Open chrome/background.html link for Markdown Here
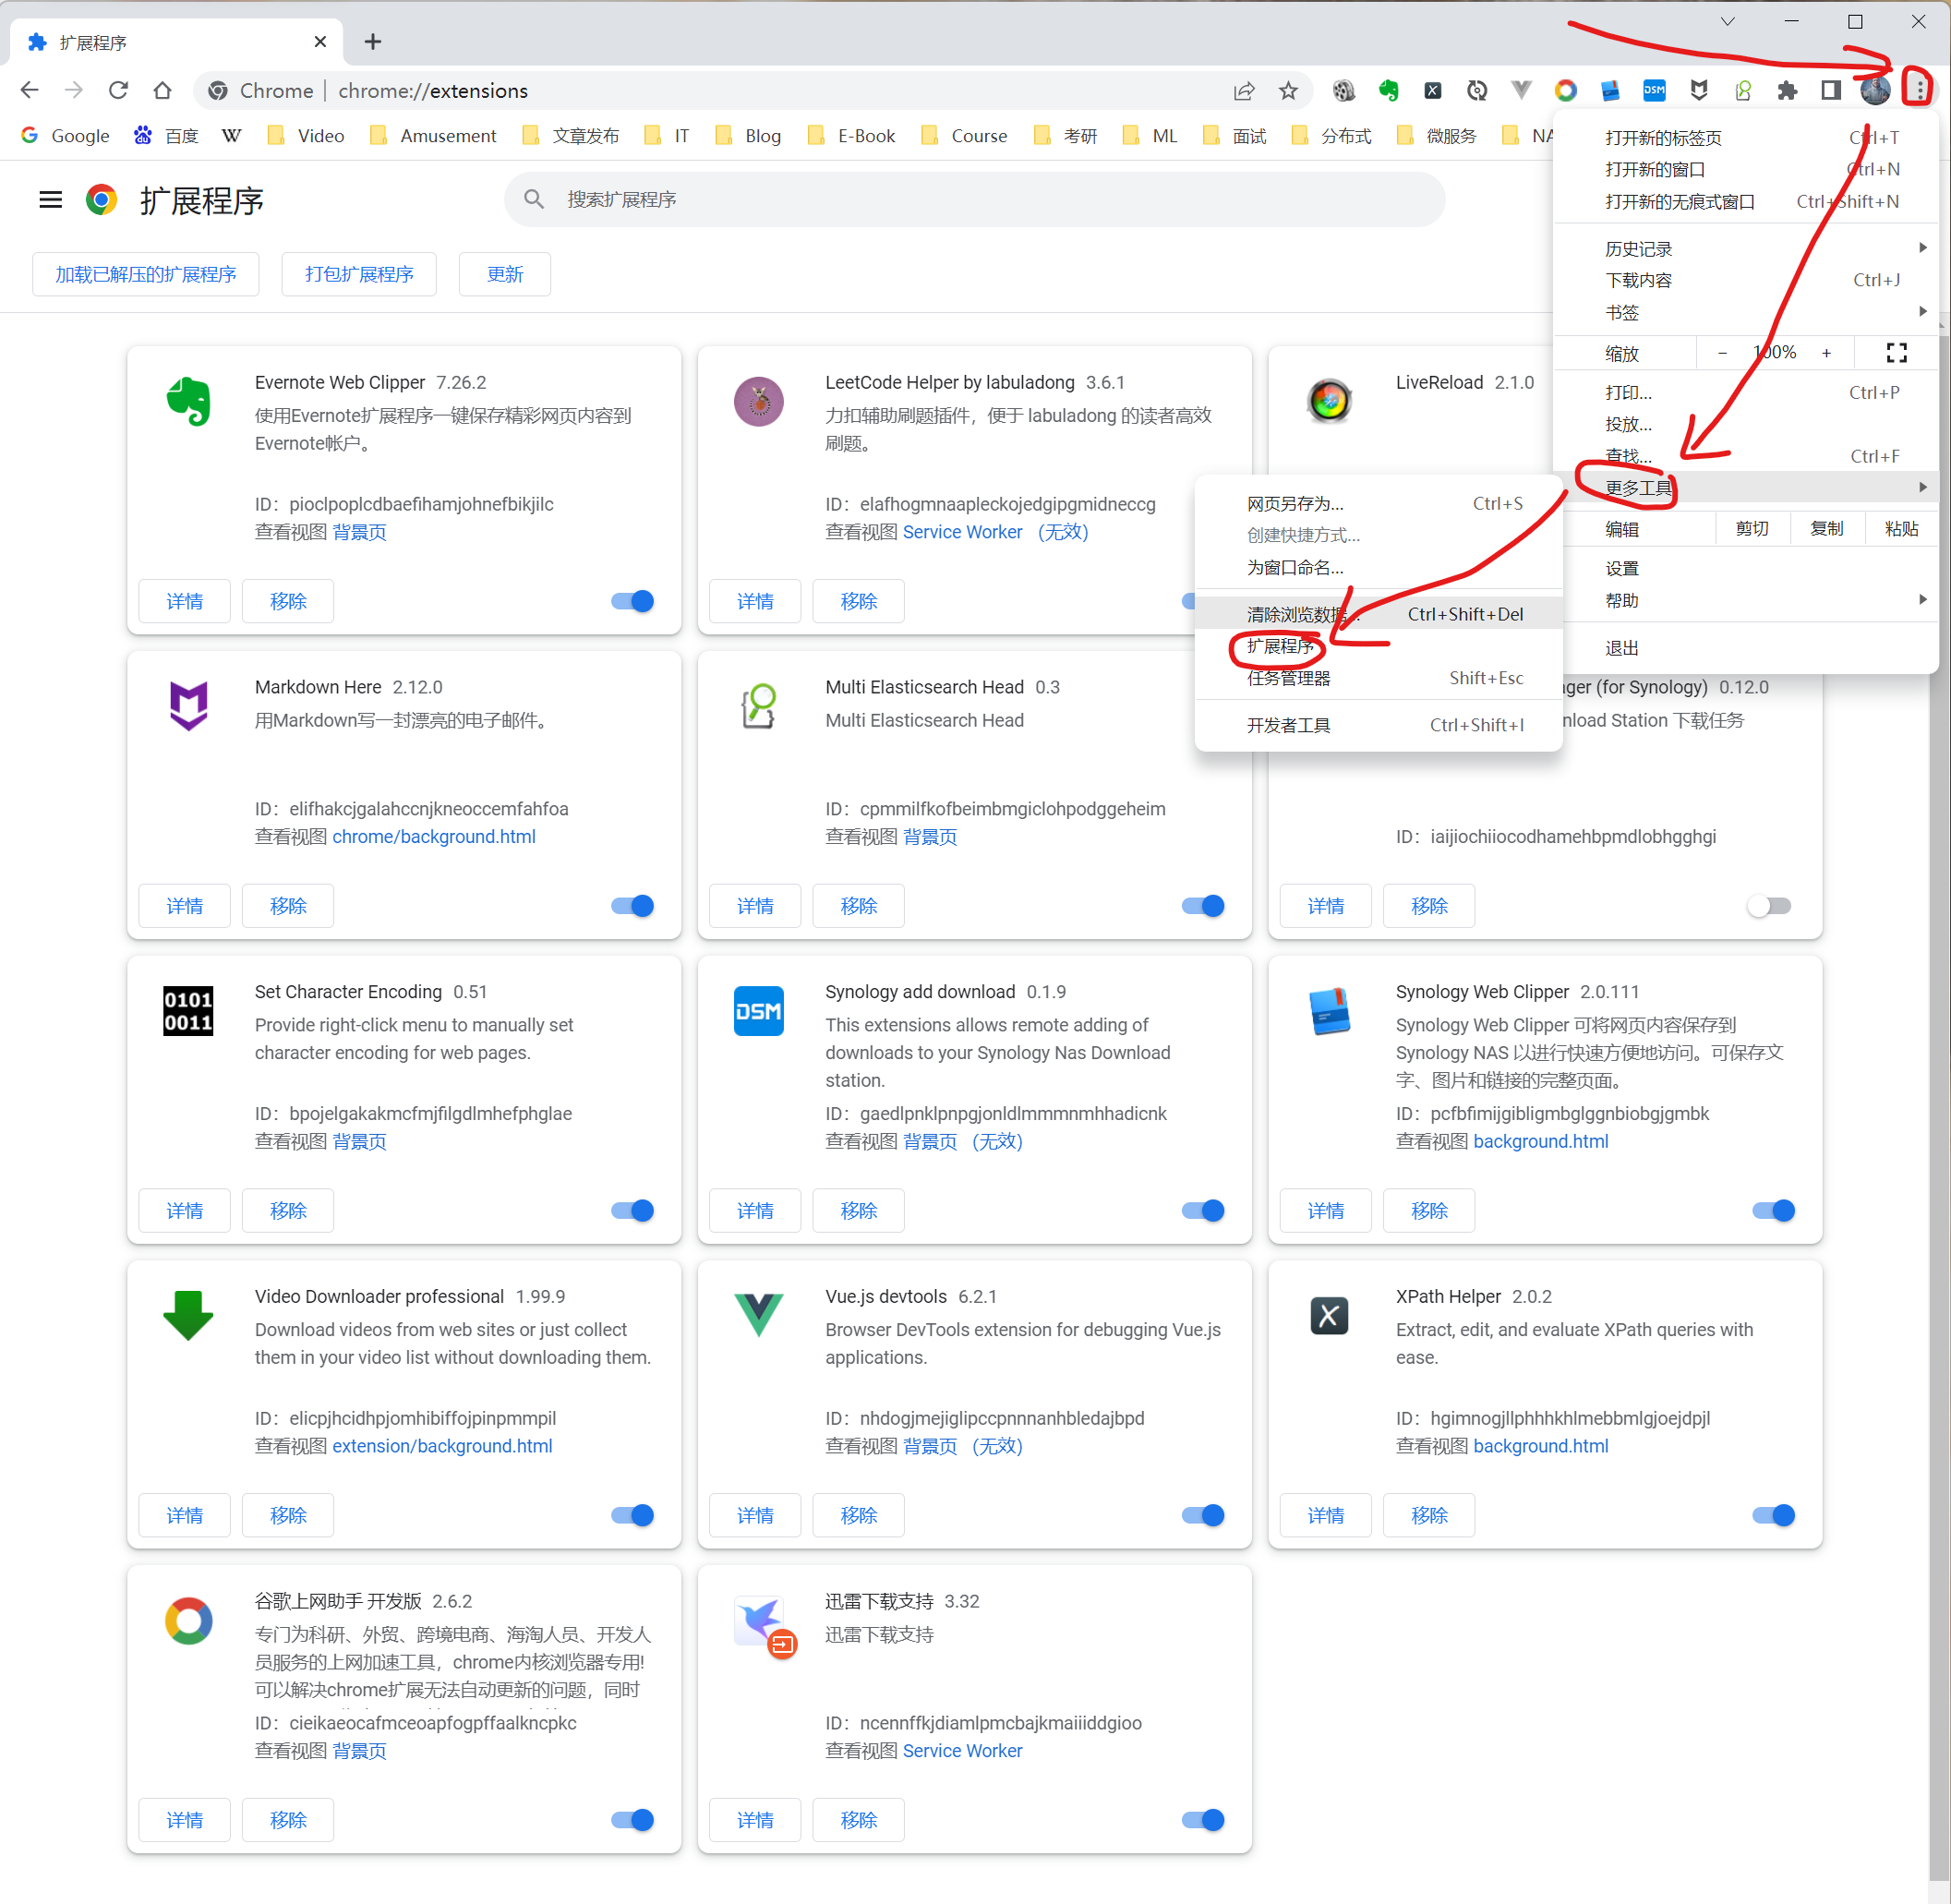Screen dimensions: 1951x1904 pyautogui.click(x=434, y=837)
